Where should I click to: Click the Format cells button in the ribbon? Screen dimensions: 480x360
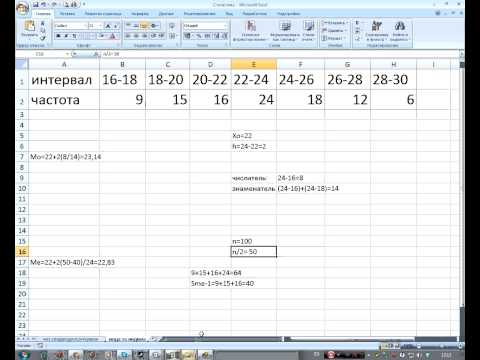[334, 38]
